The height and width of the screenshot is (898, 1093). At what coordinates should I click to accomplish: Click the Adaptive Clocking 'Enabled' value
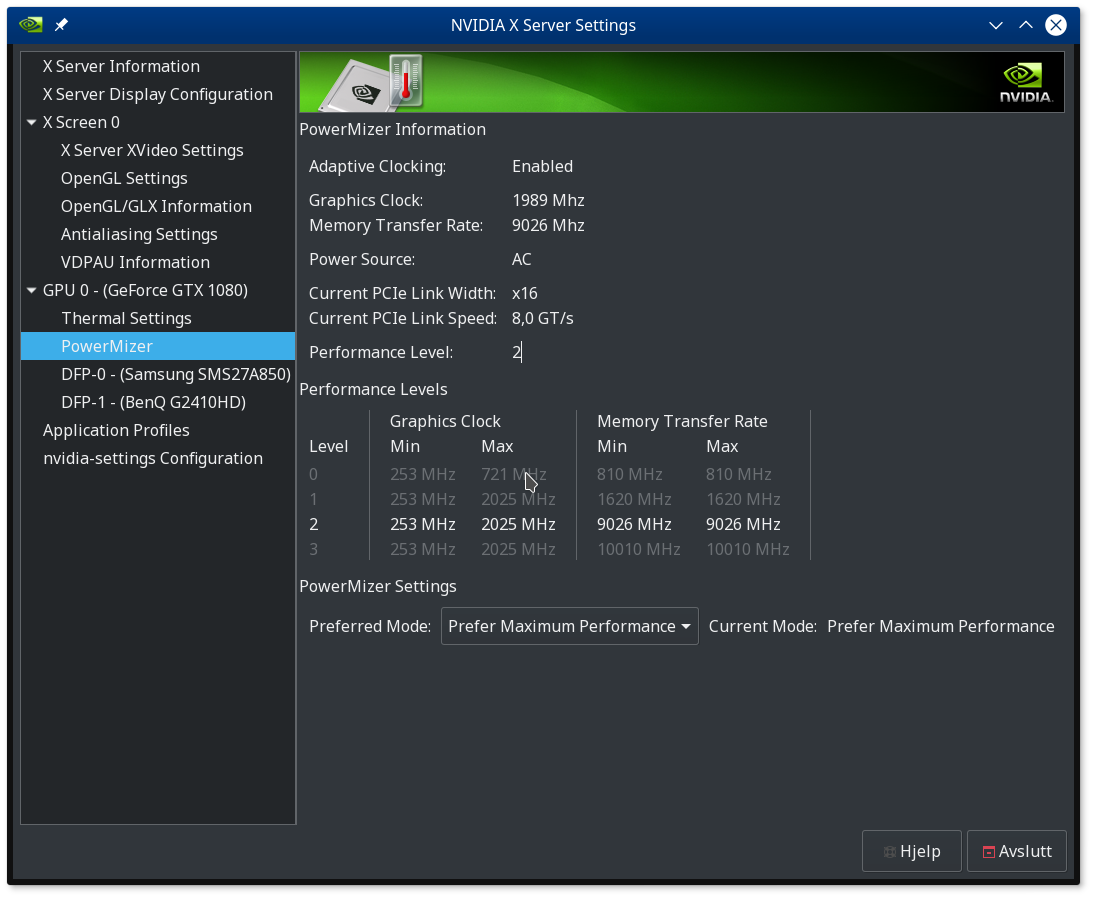coord(542,166)
